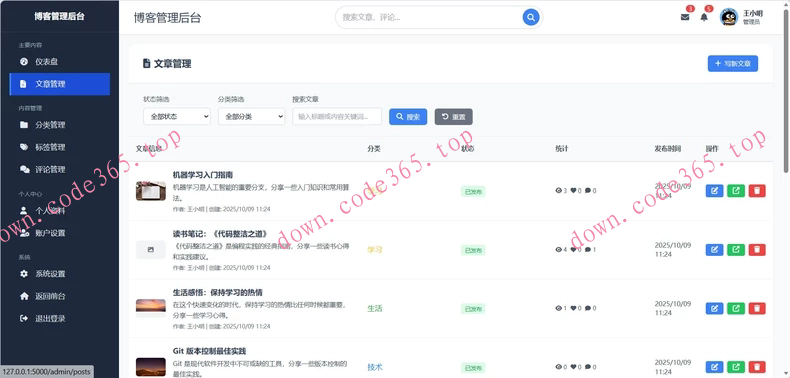Edit the 生活感悟 article
The height and width of the screenshot is (378, 790).
pos(714,308)
